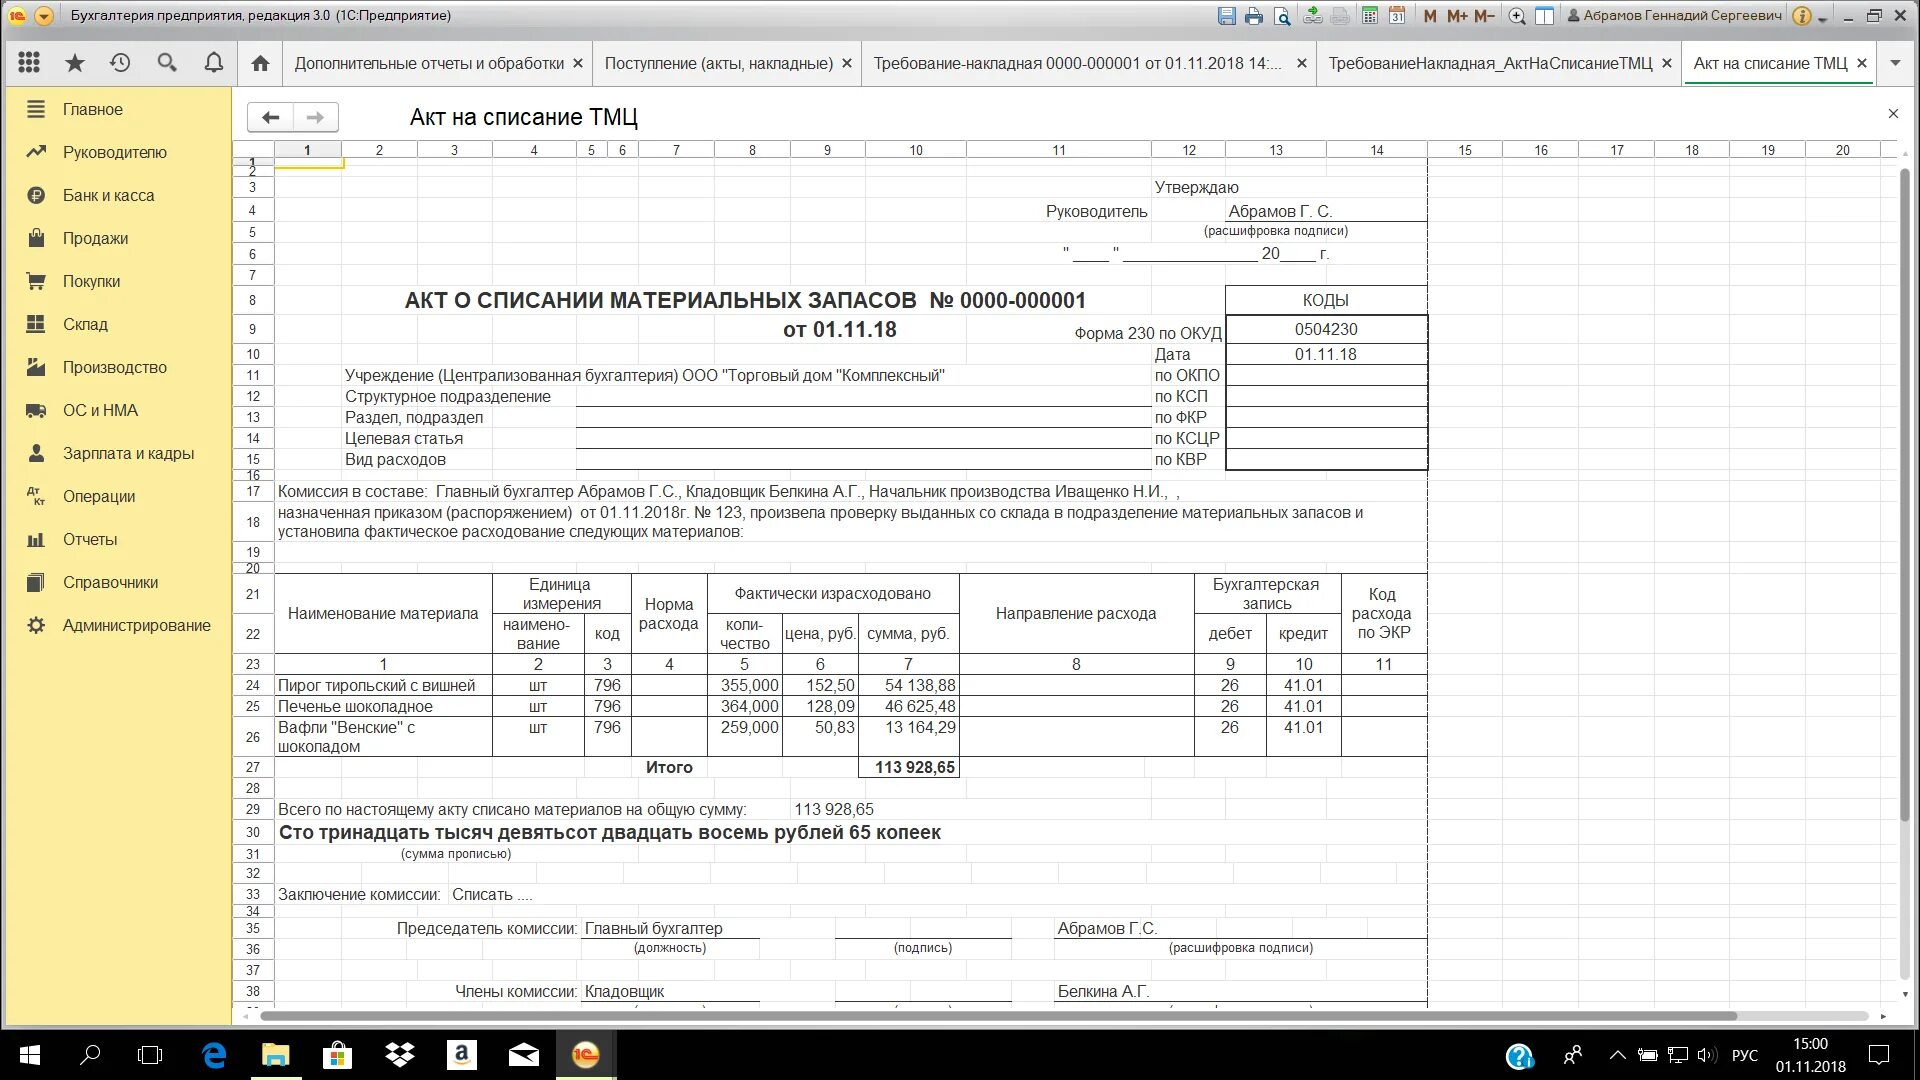The height and width of the screenshot is (1080, 1920).
Task: Click cell Пирог тирольский с вишней
Action: click(383, 685)
